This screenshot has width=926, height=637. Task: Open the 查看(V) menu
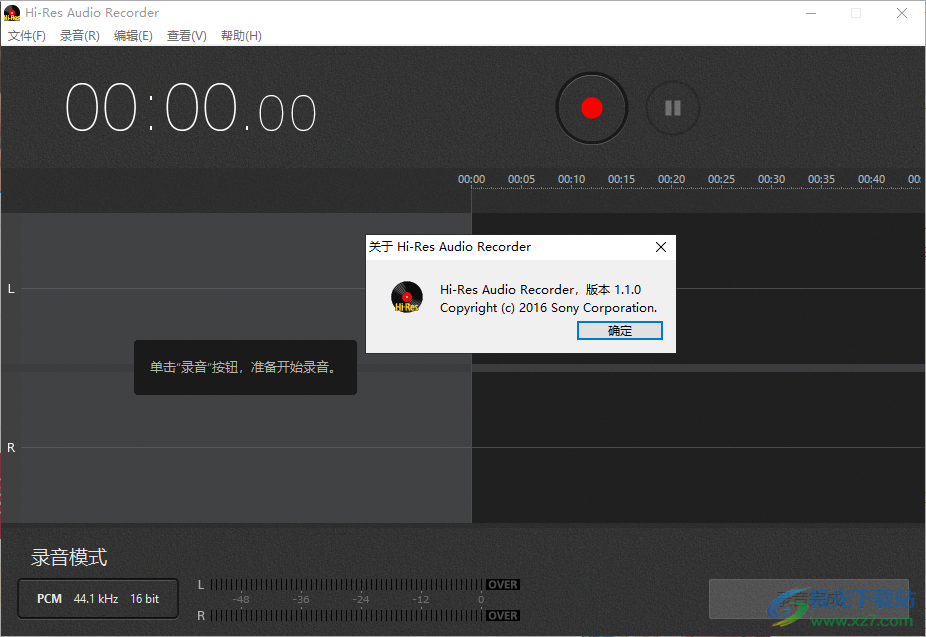coord(186,35)
